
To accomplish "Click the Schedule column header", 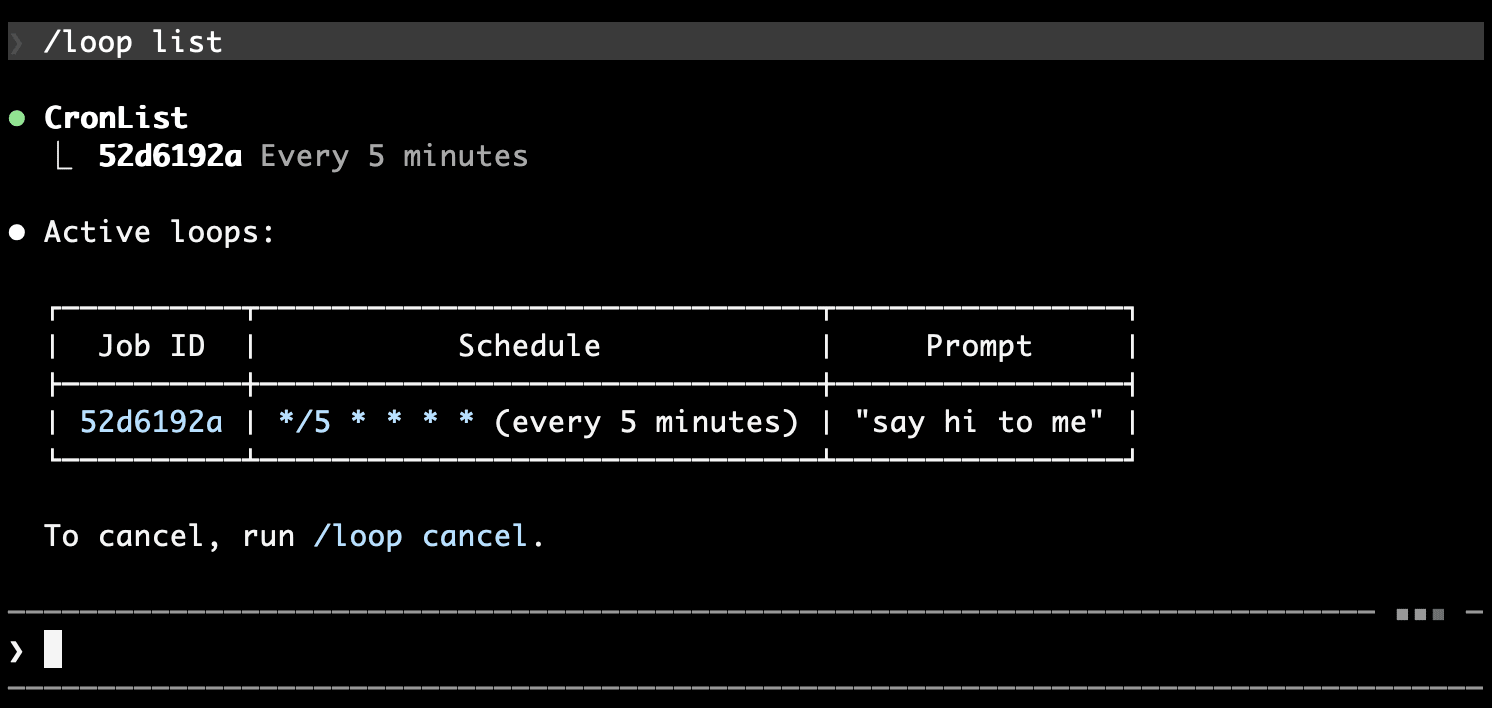I will (529, 346).
